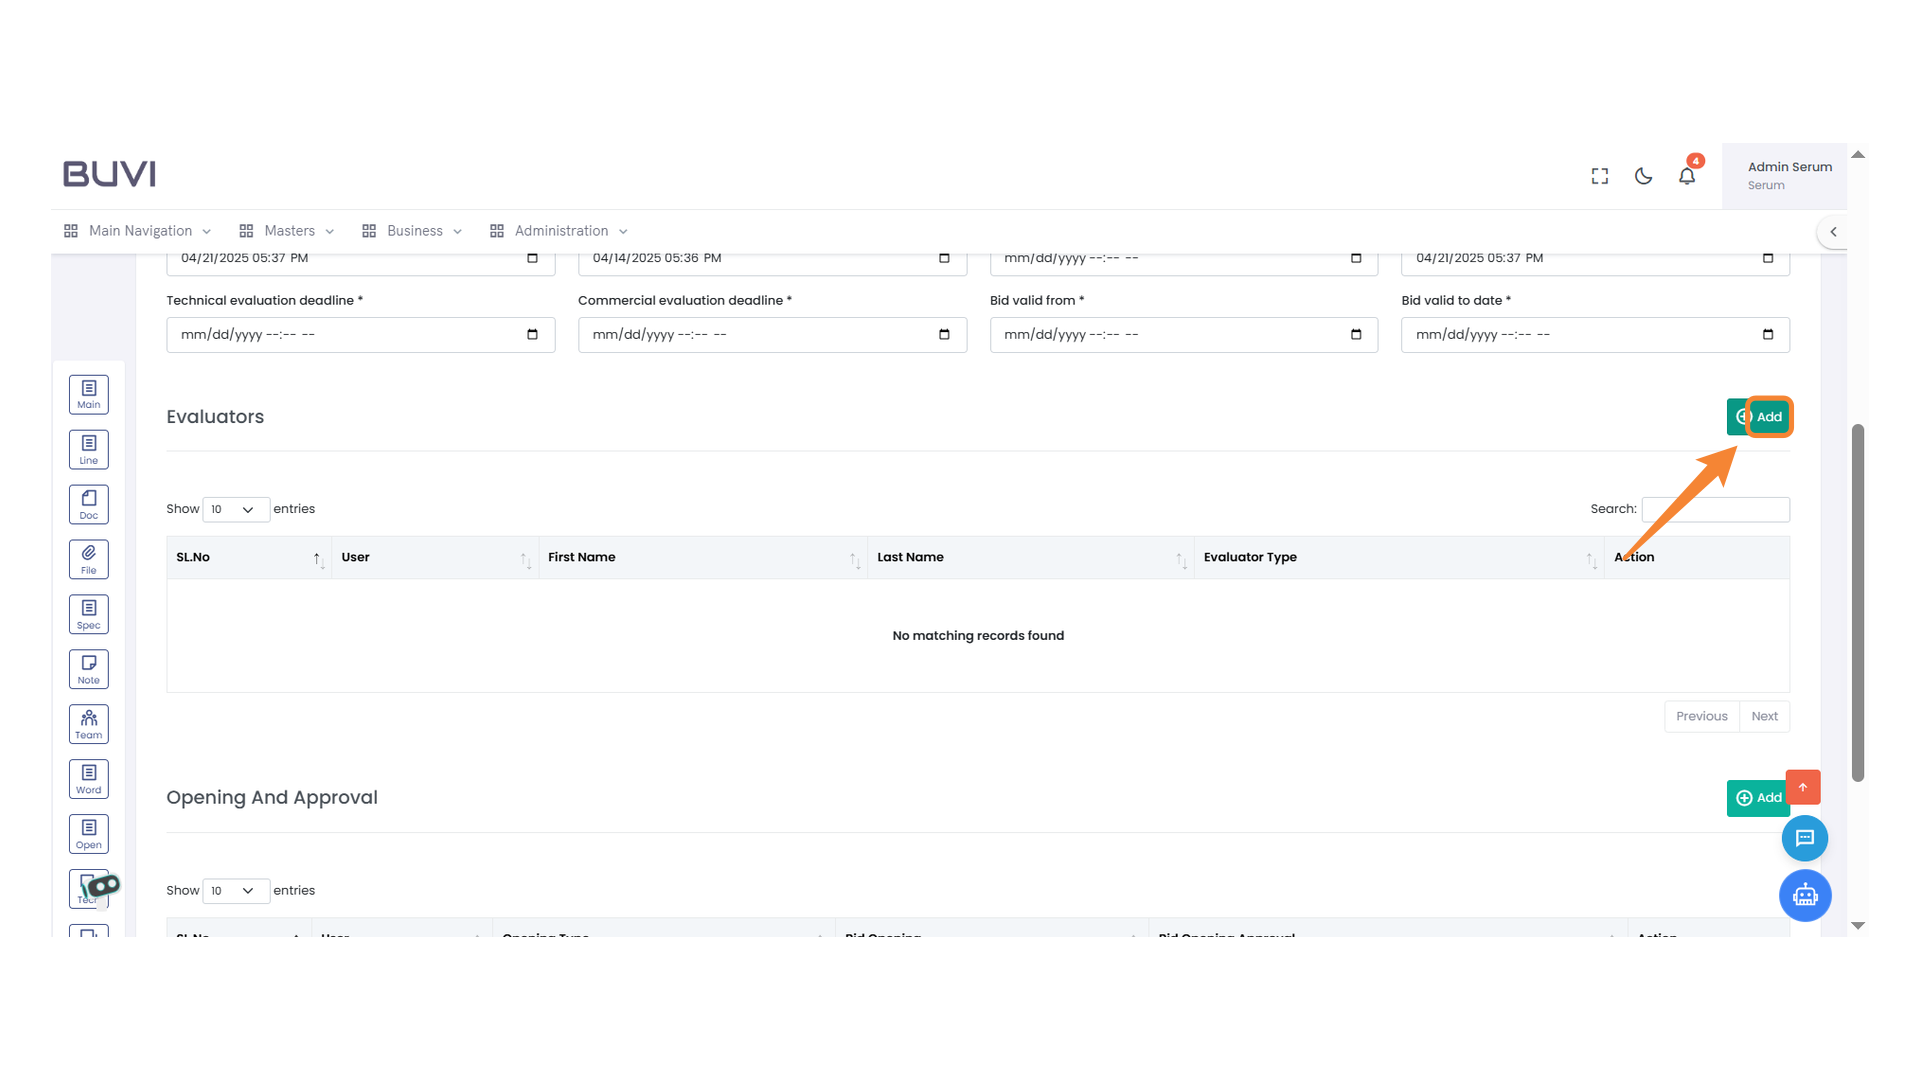This screenshot has width=1920, height=1080.
Task: Expand Evaluators show entries dropdown
Action: point(235,509)
